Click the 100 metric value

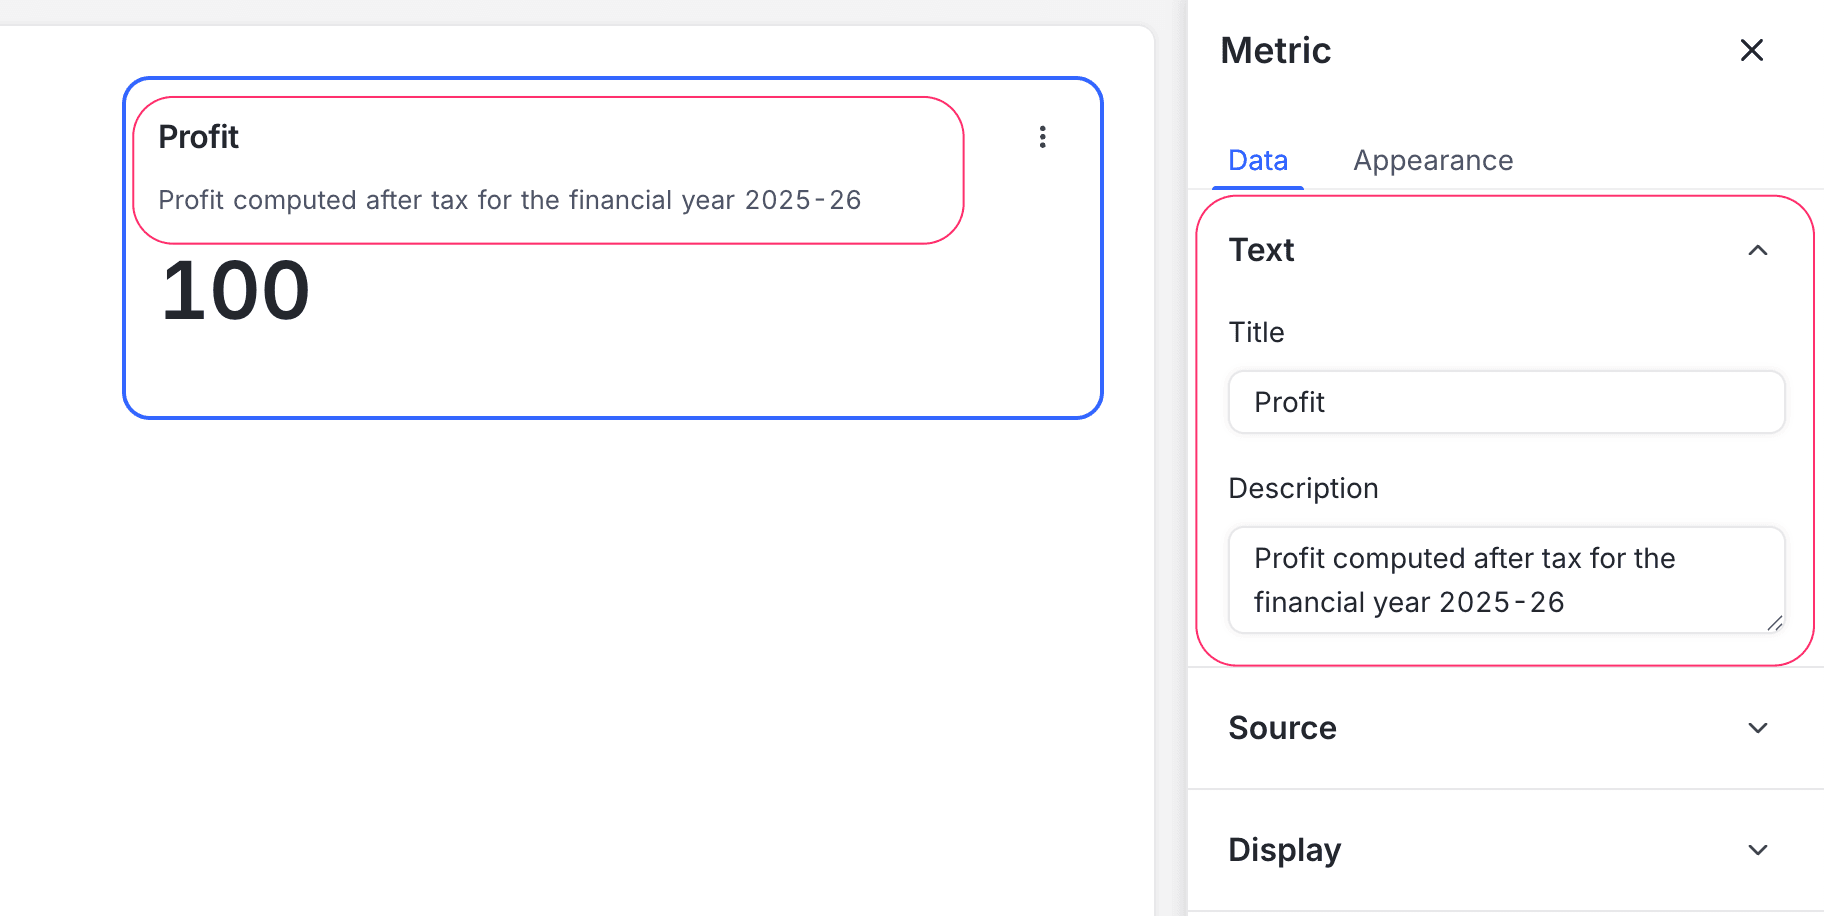(236, 291)
